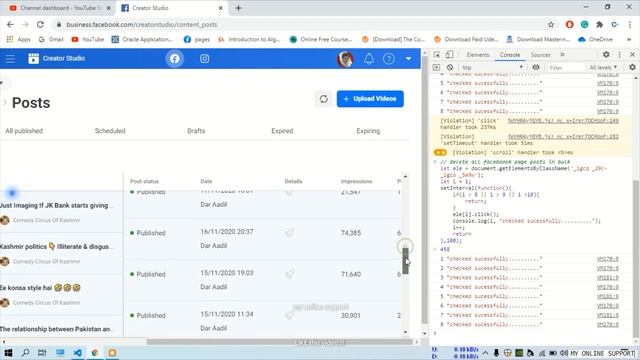Open the Gmail bookmark
640x360 pixels.
click(x=51, y=39)
